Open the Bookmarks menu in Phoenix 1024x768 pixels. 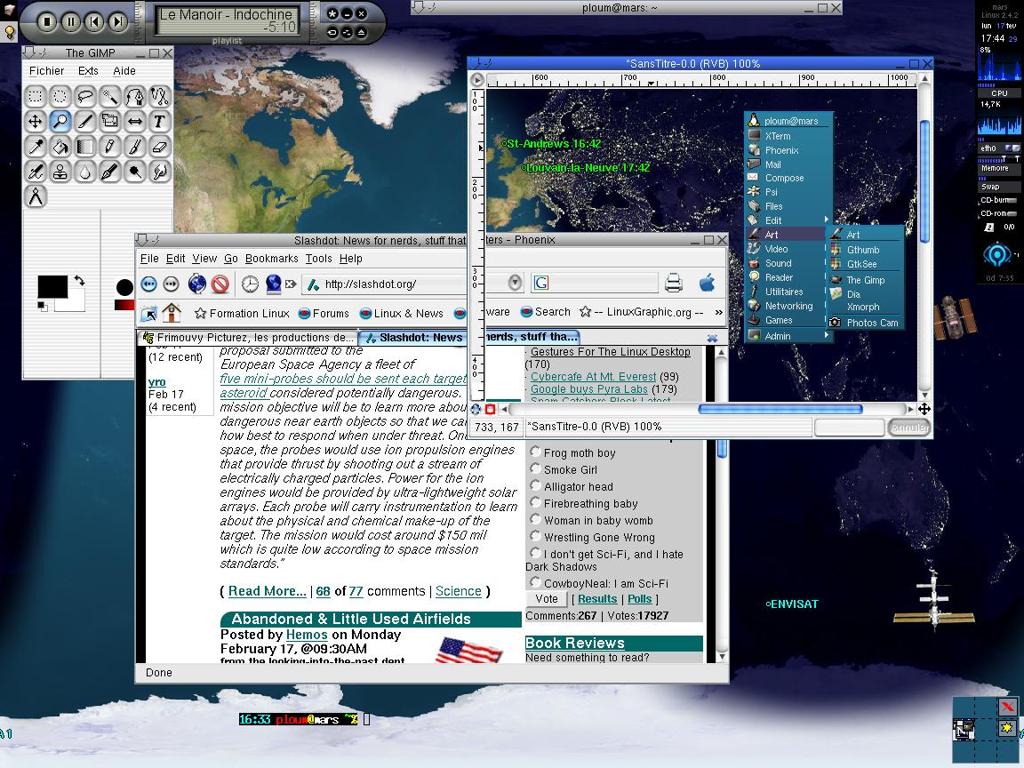(271, 259)
